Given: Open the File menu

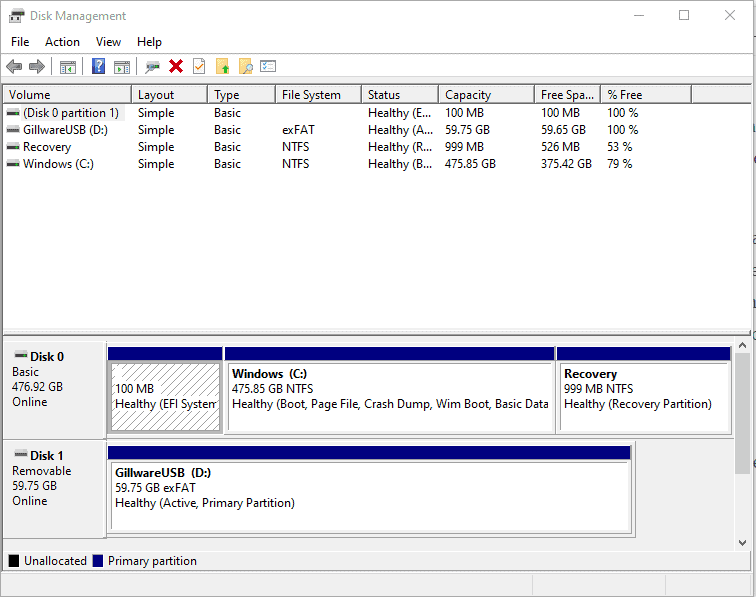Looking at the screenshot, I should pyautogui.click(x=20, y=42).
